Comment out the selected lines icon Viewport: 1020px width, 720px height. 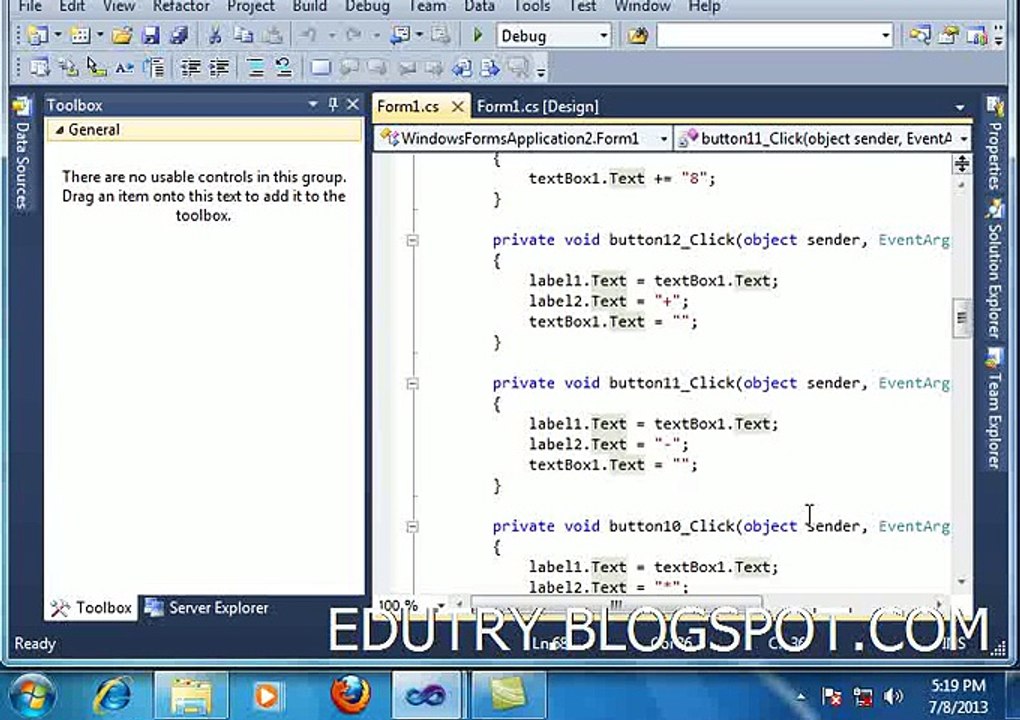255,67
